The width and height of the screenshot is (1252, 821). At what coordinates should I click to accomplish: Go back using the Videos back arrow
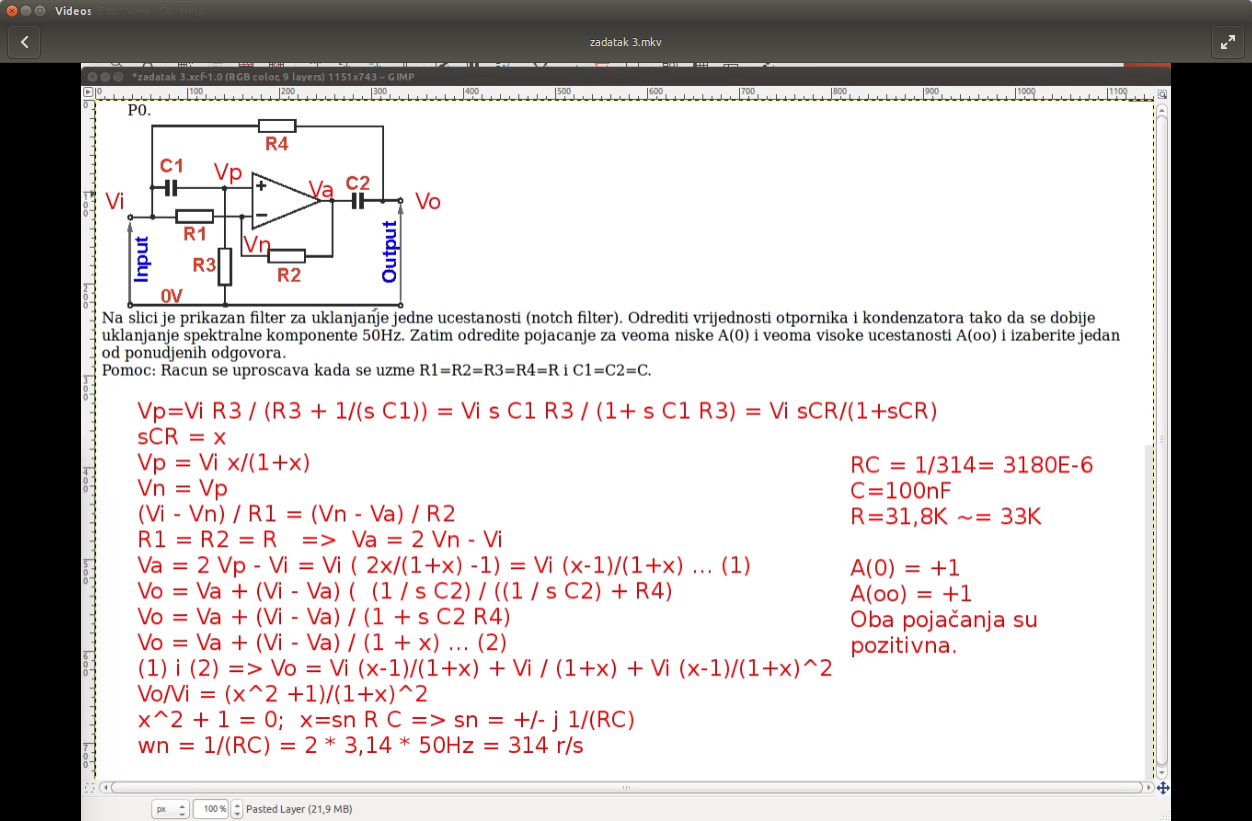pyautogui.click(x=24, y=42)
